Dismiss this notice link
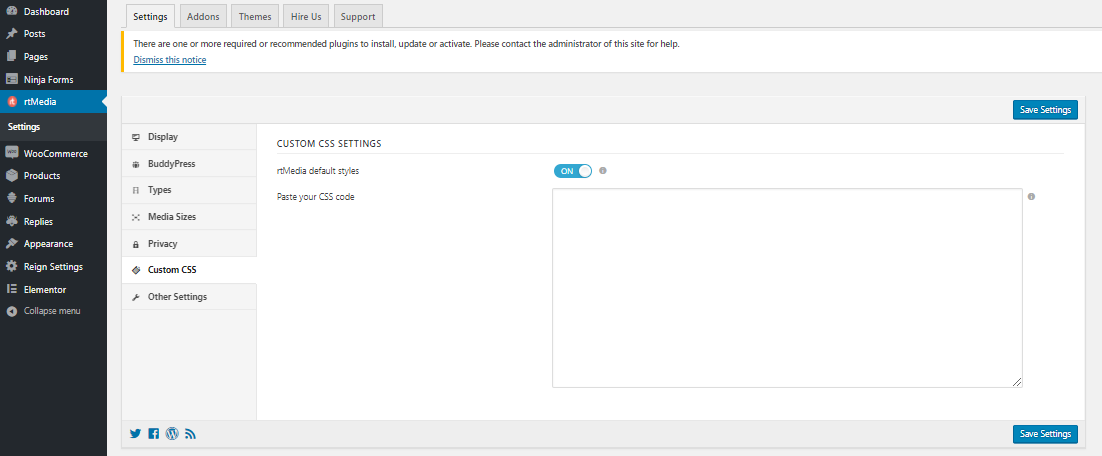This screenshot has height=456, width=1102. tap(170, 60)
